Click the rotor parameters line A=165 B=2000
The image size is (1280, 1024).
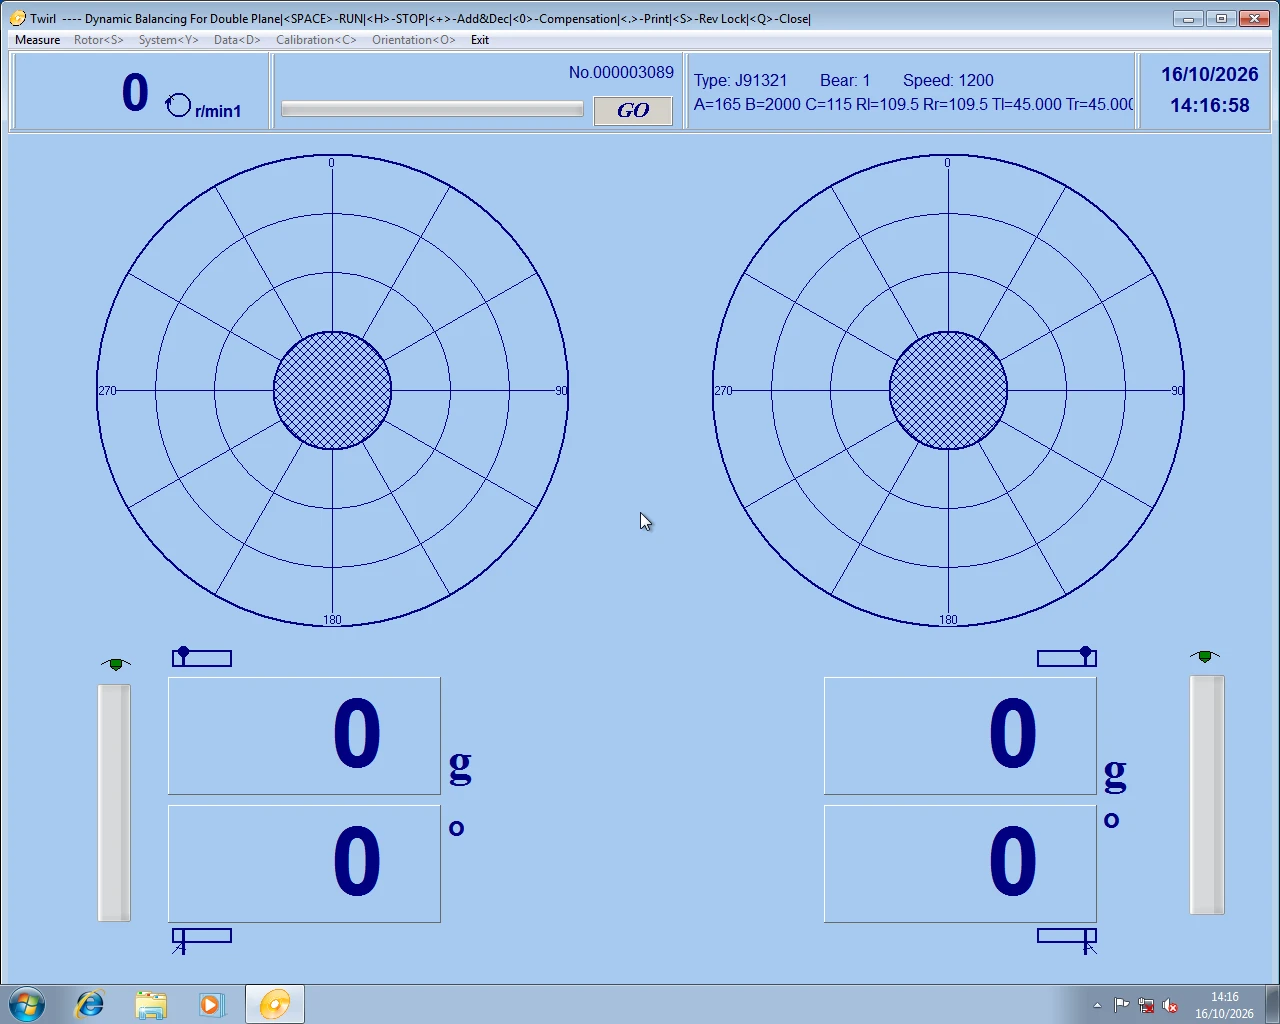[913, 104]
